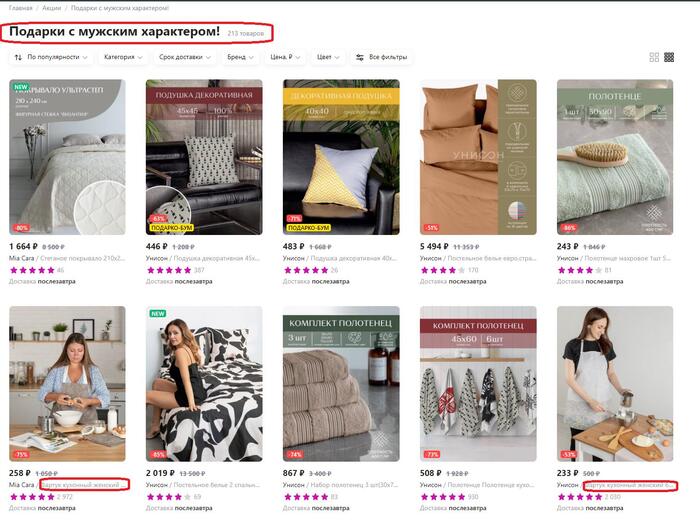Click star rating of the 1 664 ₽ bedspread
700x524 pixels.
[x=32, y=270]
